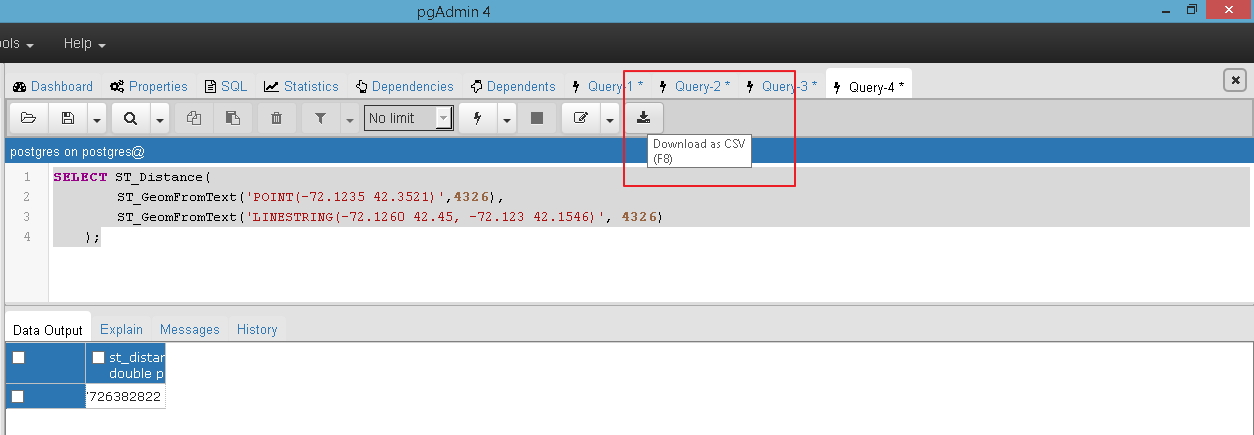
Task: Select the Copy icon in the toolbar
Action: coord(194,118)
